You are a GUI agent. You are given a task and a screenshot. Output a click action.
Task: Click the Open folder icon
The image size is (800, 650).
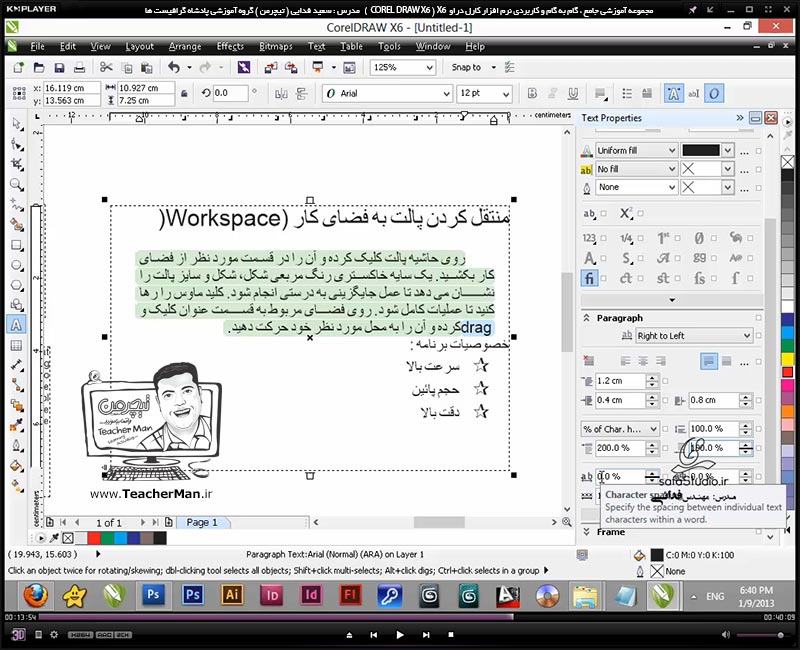(x=39, y=67)
